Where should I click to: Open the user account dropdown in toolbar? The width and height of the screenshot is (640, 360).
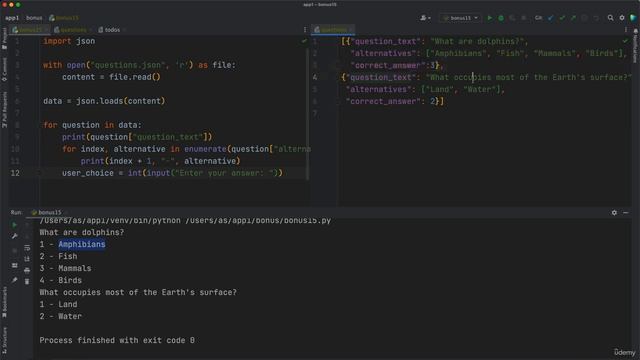pos(425,18)
